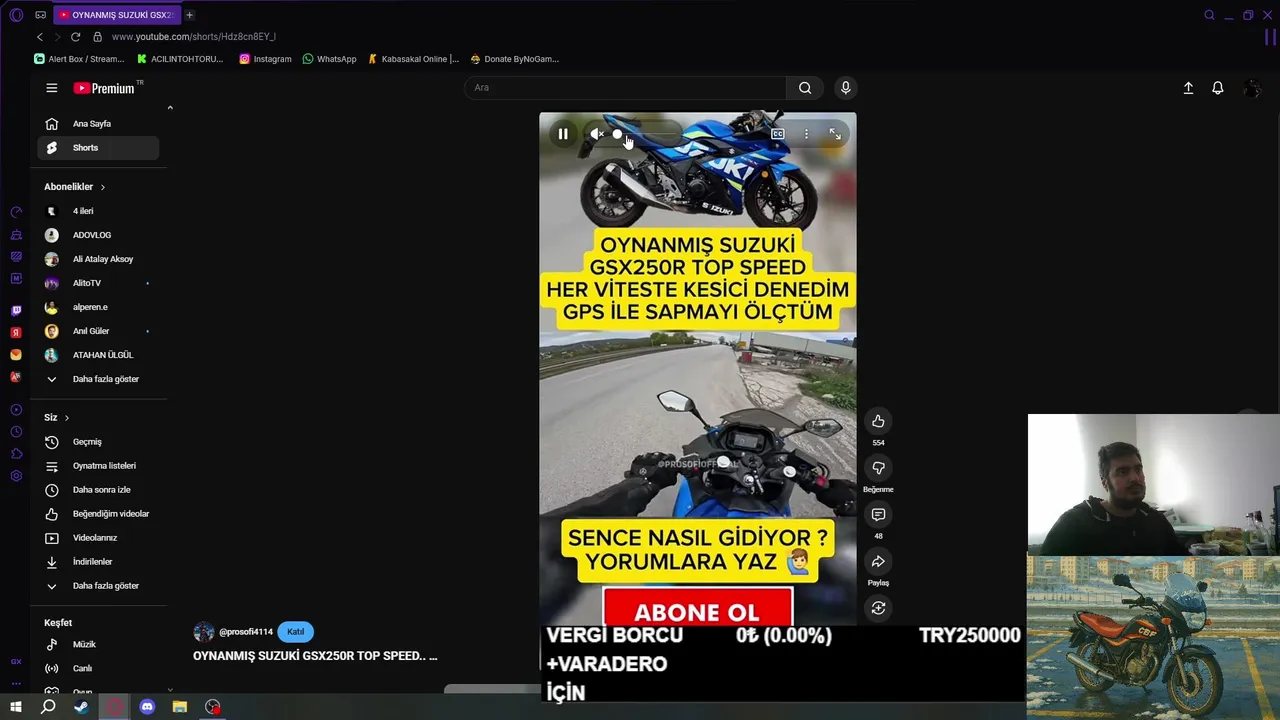Viewport: 1280px width, 720px height.
Task: Open the comments for this Short
Action: tap(878, 515)
